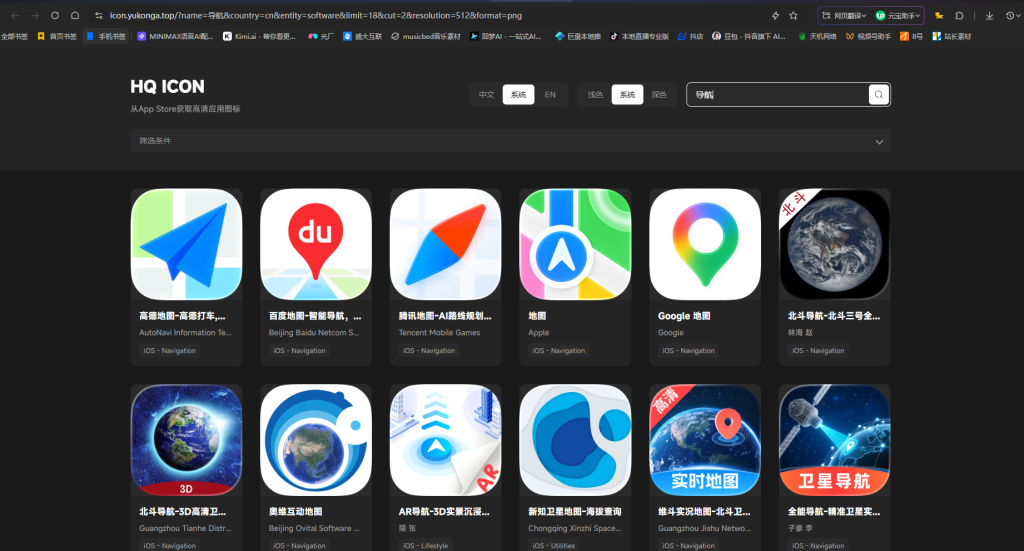The image size is (1024, 551).
Task: Switch language to 中文
Action: [487, 95]
